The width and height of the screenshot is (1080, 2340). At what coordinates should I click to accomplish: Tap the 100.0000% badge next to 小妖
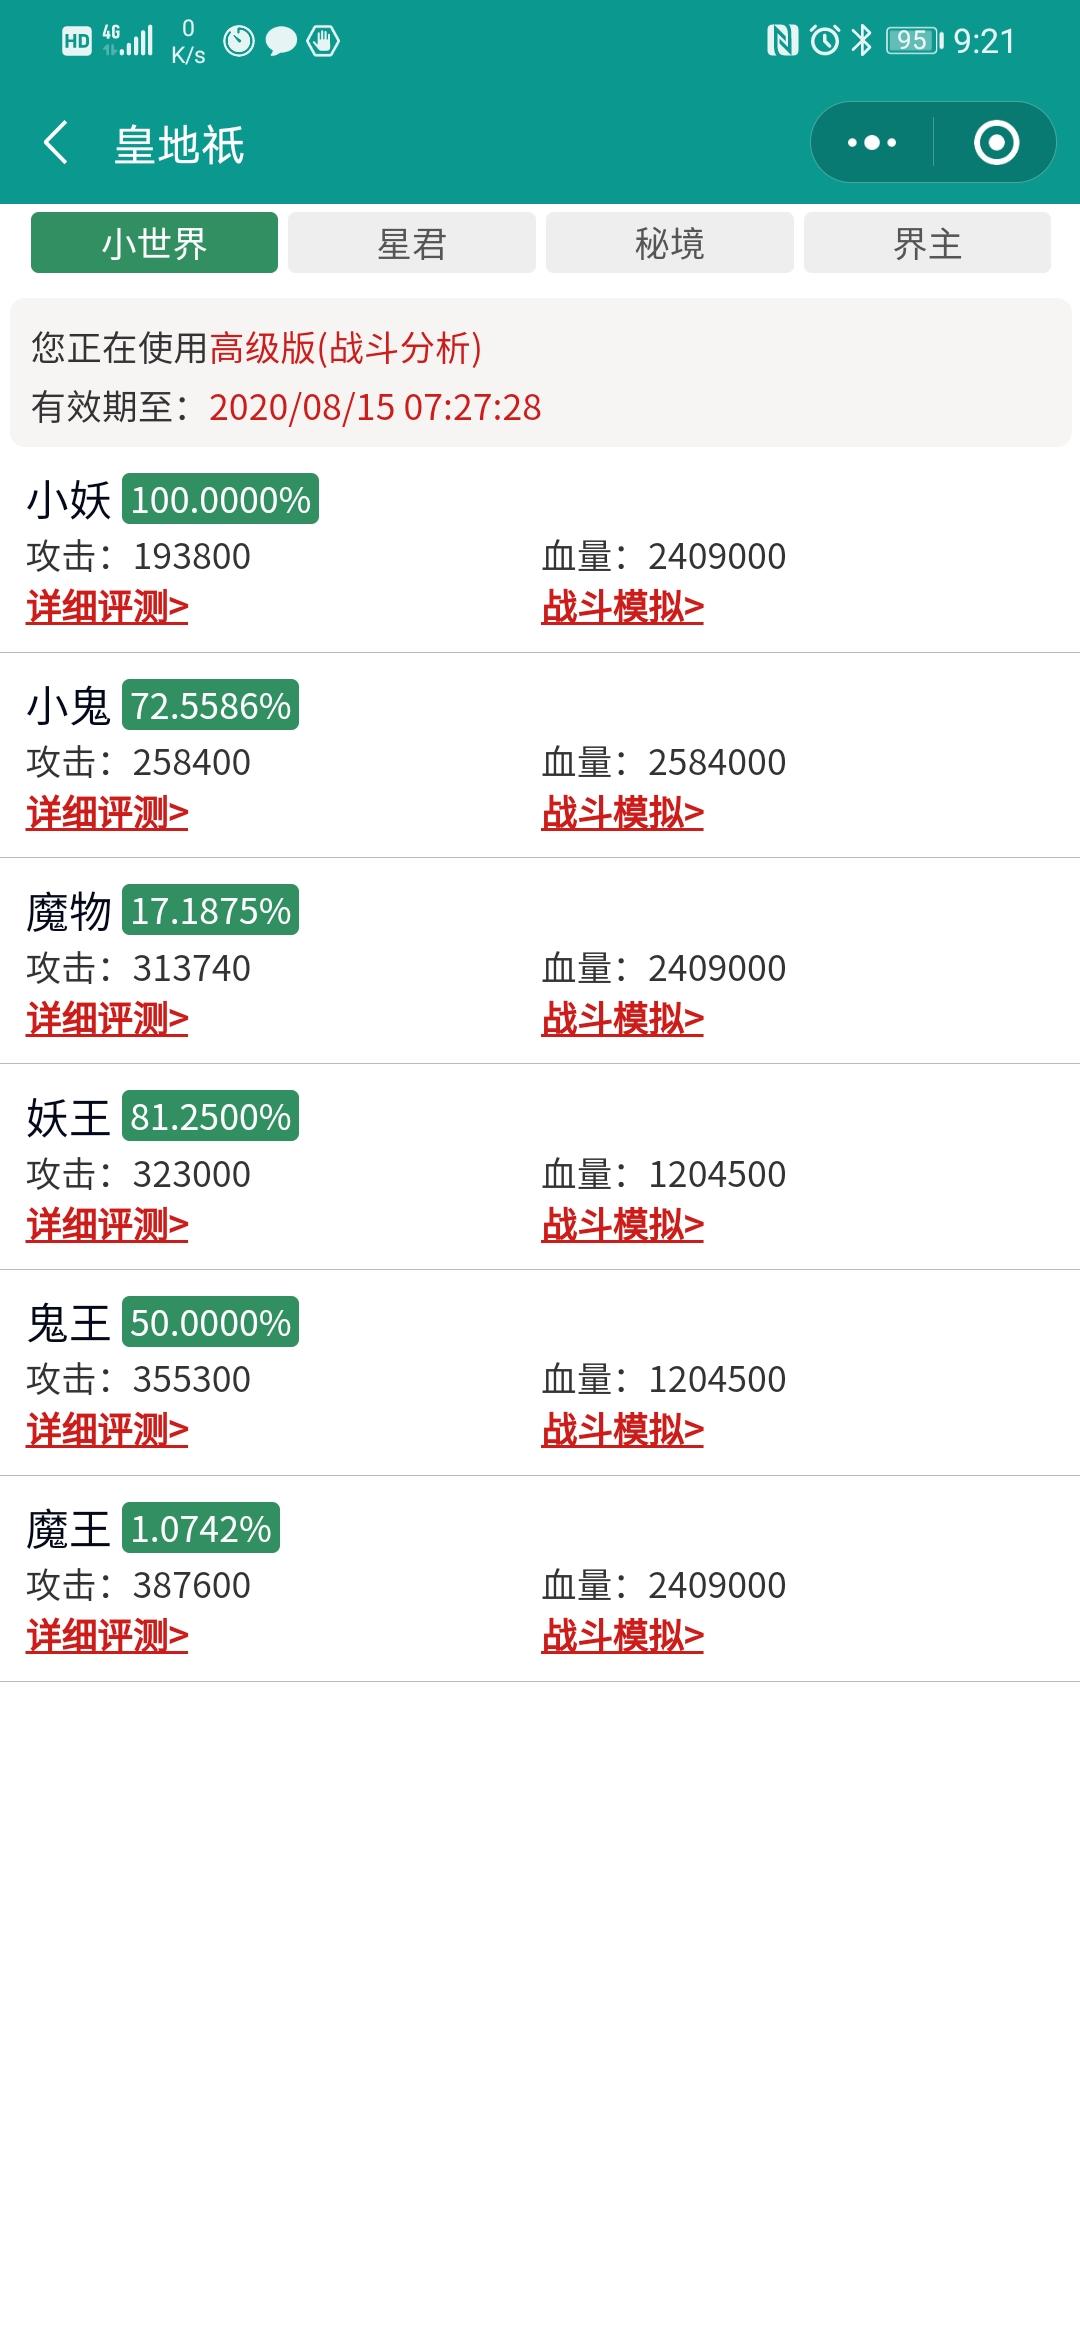(220, 499)
